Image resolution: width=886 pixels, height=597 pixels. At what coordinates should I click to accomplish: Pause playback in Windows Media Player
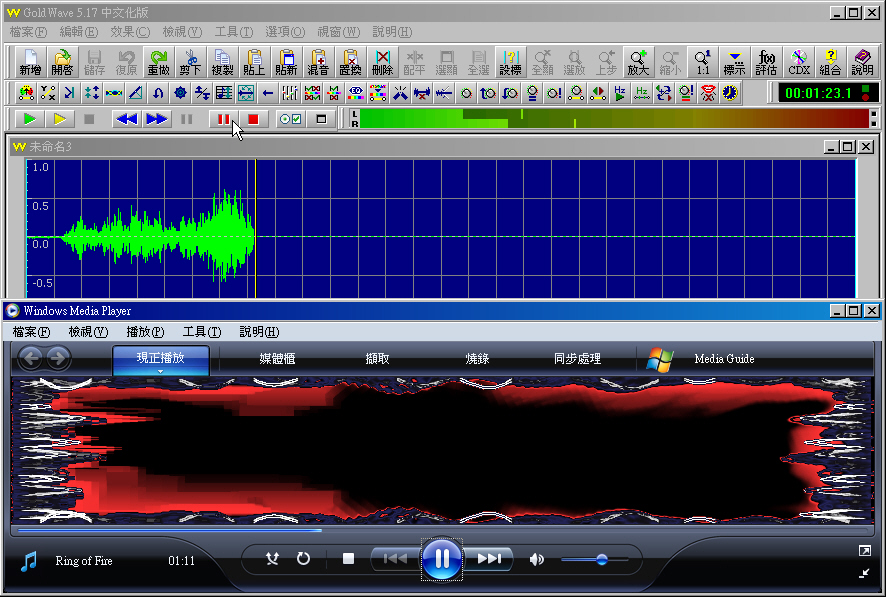[441, 559]
